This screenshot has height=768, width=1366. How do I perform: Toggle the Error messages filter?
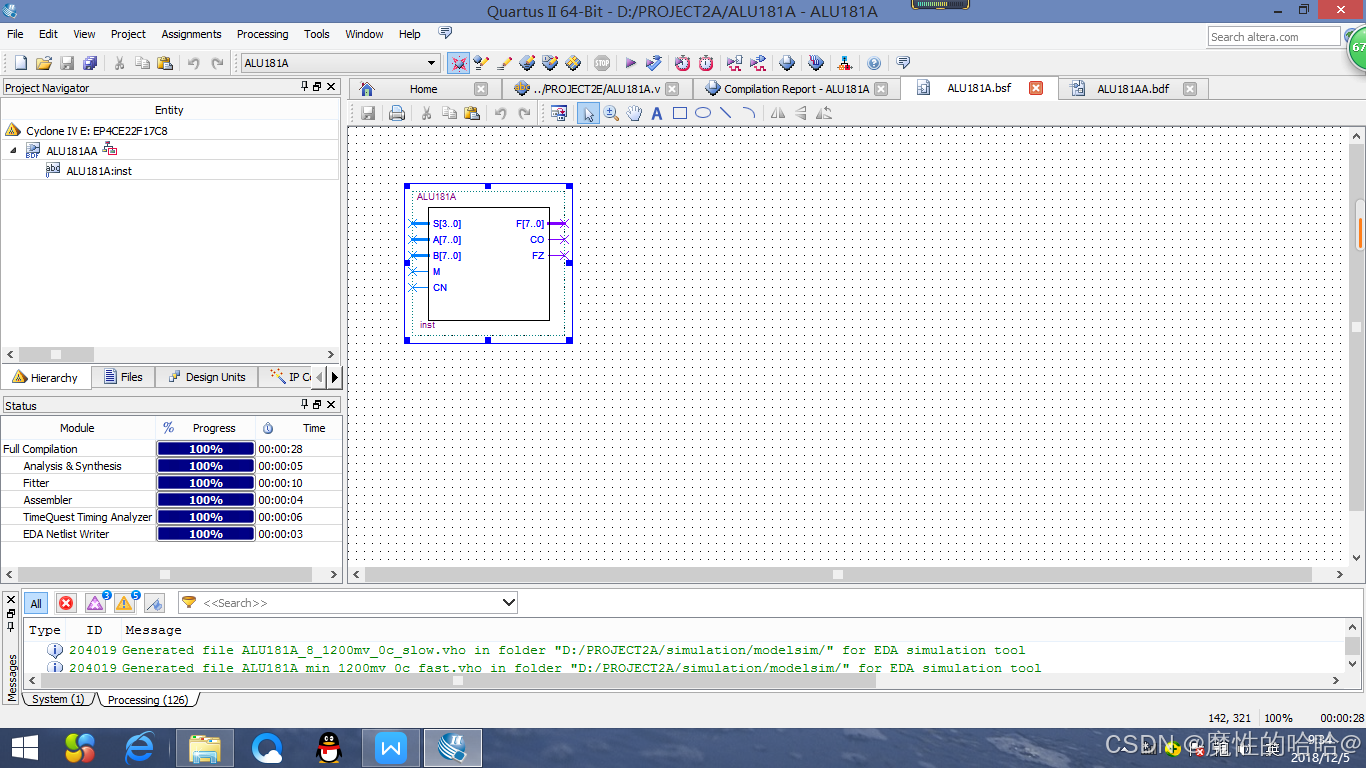tap(66, 603)
